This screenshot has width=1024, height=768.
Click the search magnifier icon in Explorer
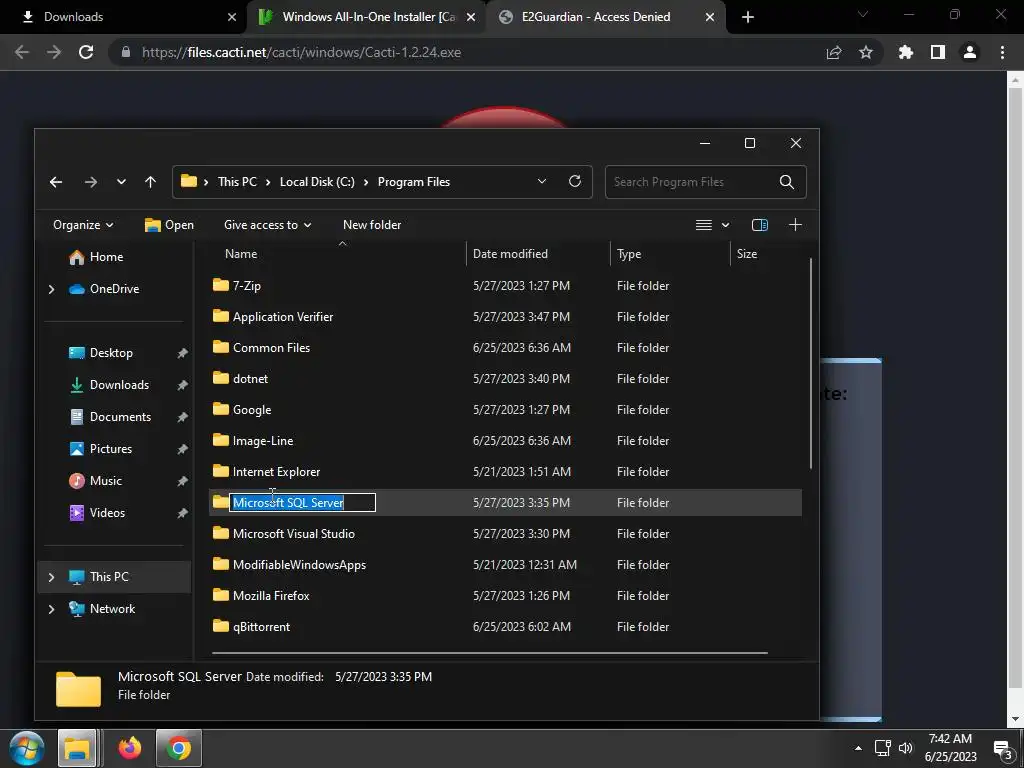(x=787, y=182)
